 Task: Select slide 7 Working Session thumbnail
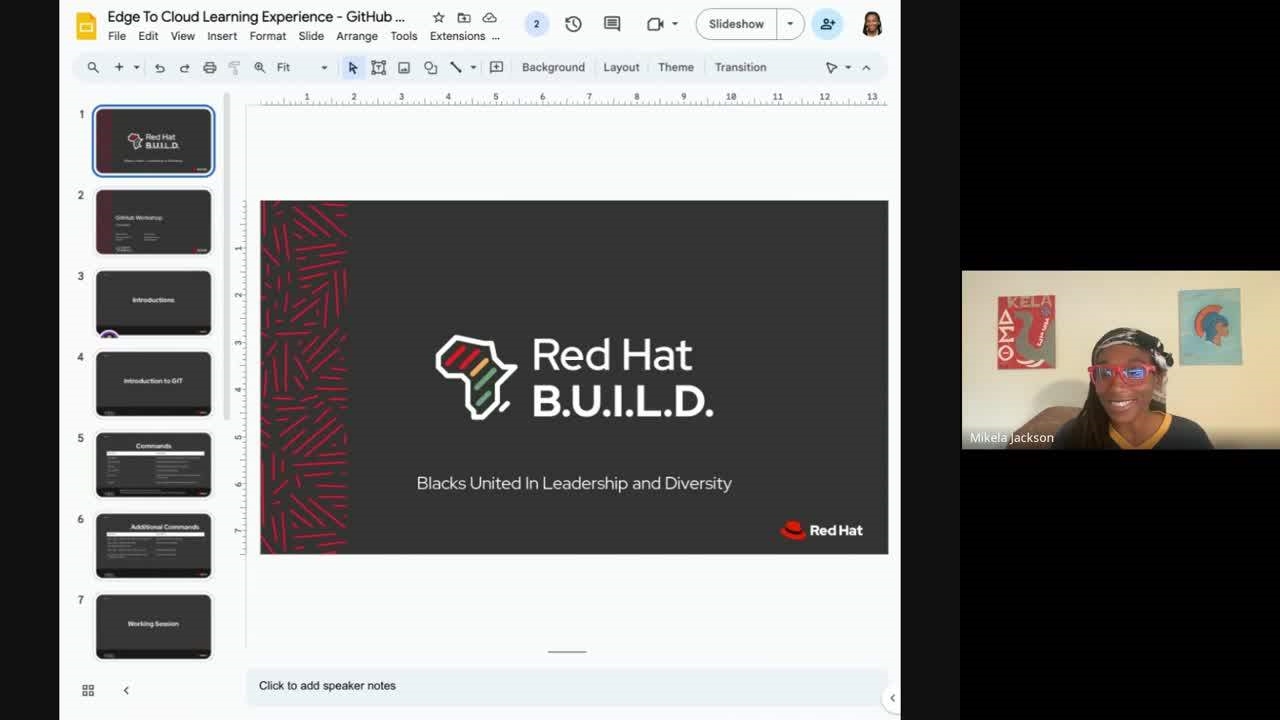click(x=153, y=627)
